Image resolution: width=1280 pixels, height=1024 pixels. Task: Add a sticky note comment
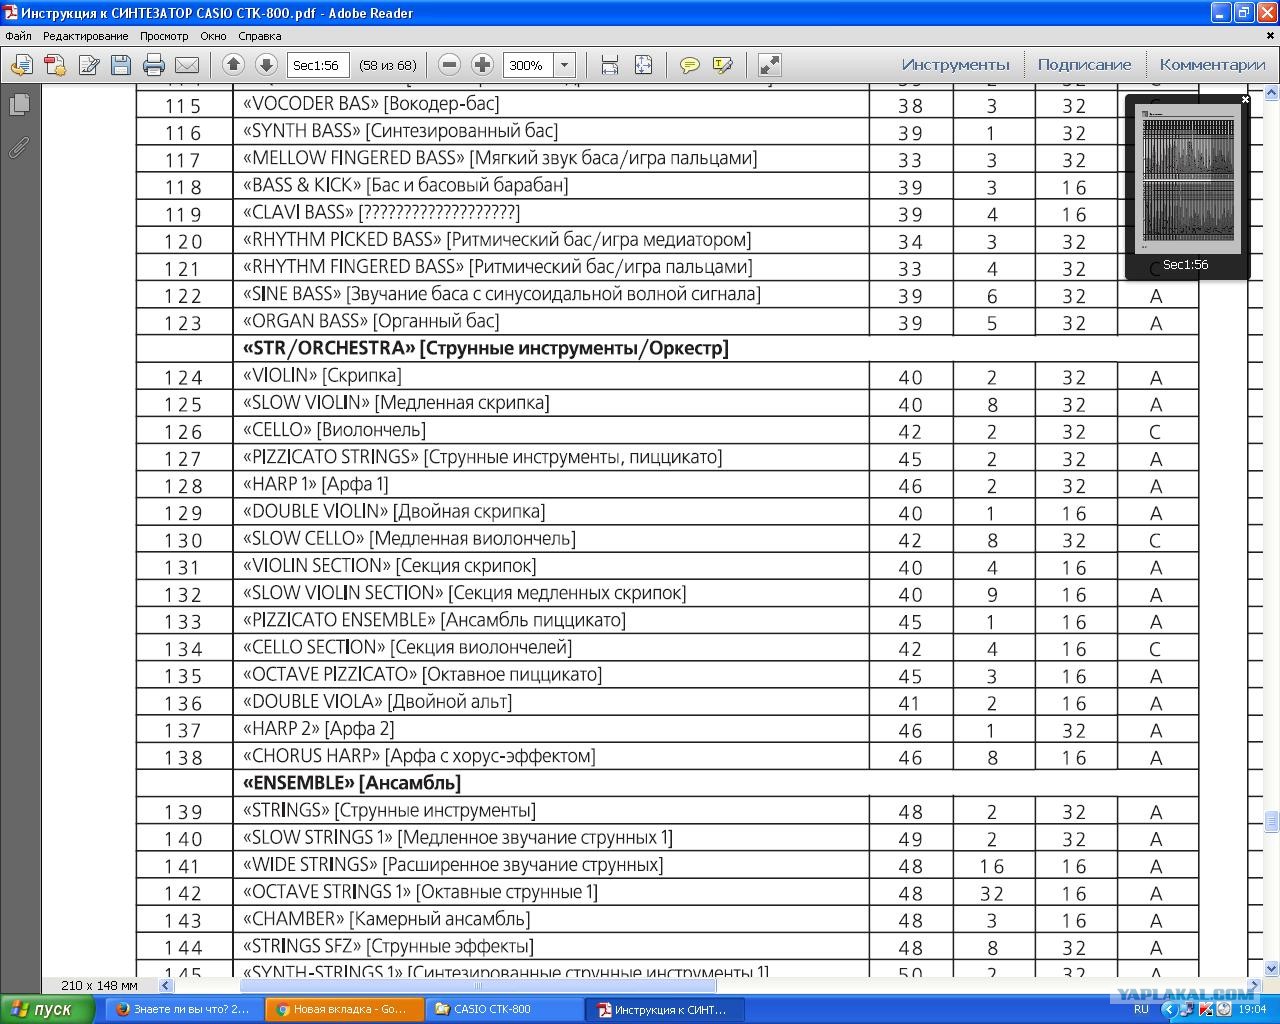pyautogui.click(x=689, y=65)
